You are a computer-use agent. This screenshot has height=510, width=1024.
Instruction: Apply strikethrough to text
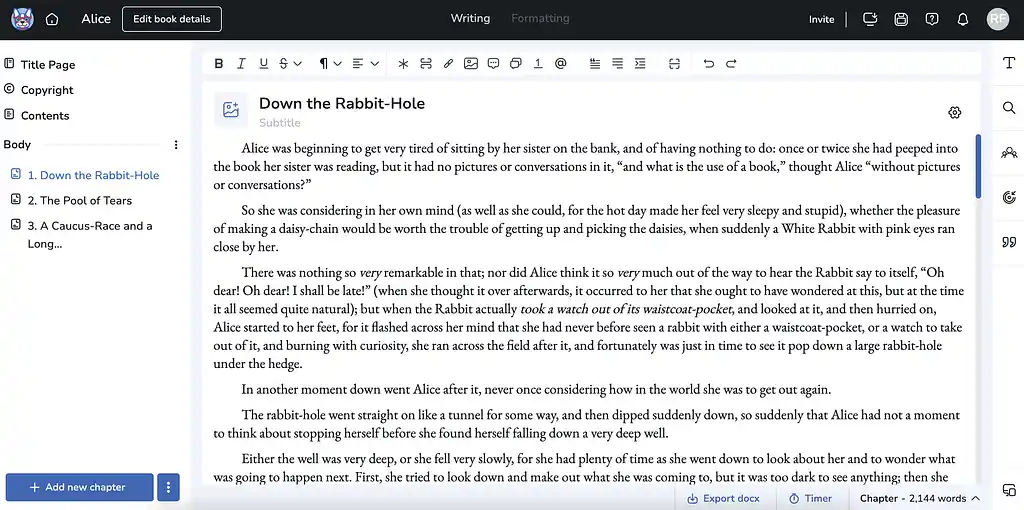283,63
